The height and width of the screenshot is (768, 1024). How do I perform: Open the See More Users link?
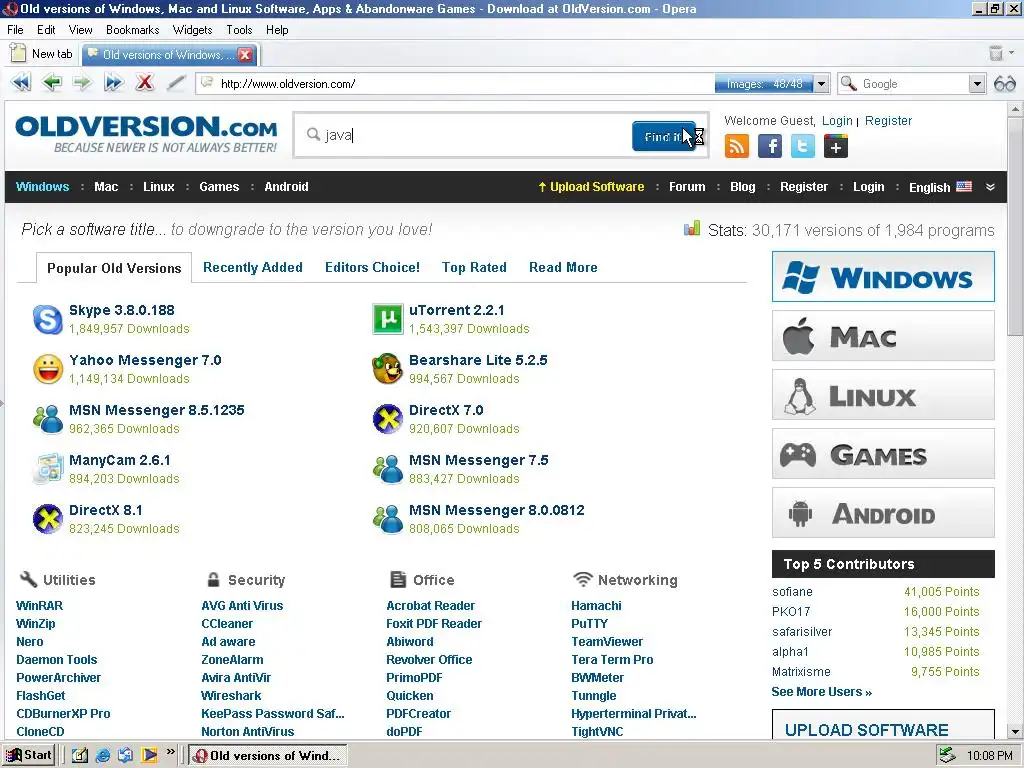click(822, 692)
